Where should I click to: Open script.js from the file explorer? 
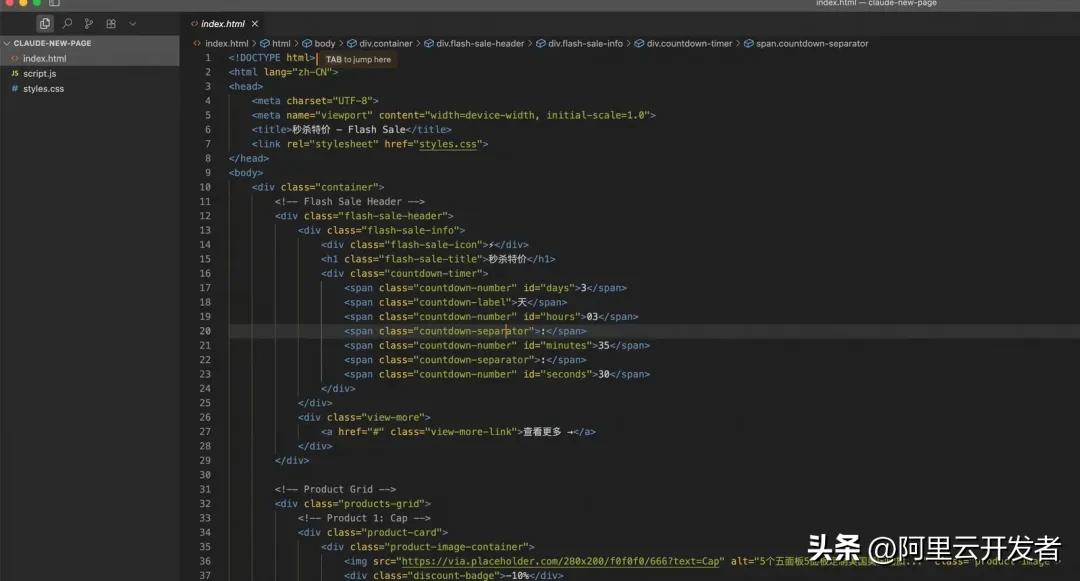[39, 74]
